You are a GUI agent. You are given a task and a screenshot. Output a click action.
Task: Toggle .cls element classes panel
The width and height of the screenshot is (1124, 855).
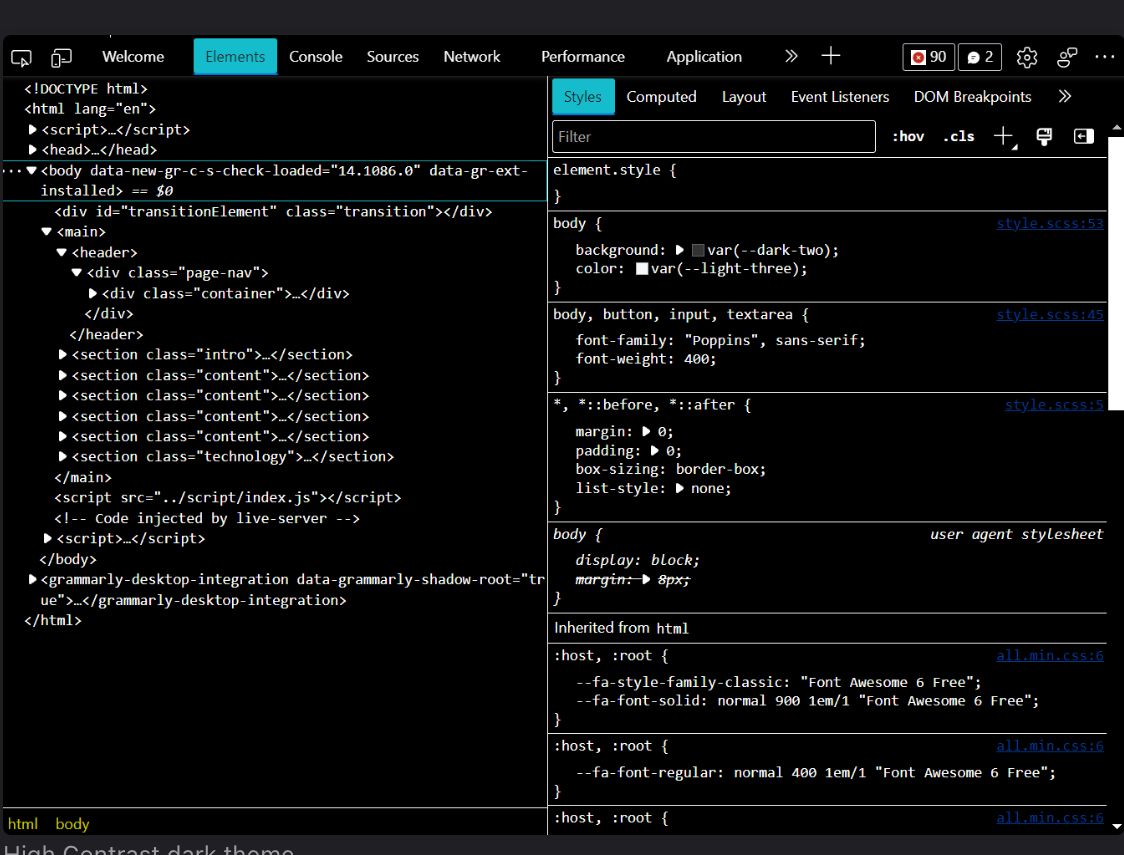click(958, 136)
